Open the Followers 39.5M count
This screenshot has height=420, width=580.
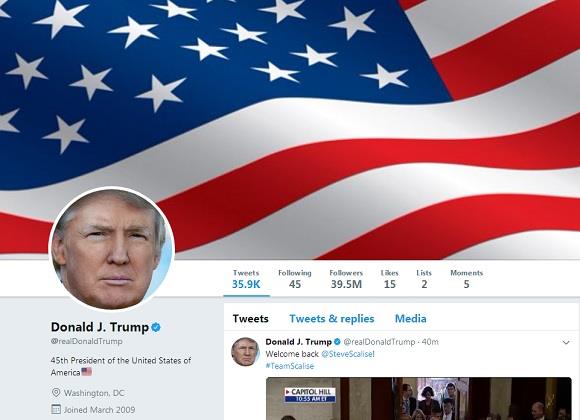pos(346,279)
